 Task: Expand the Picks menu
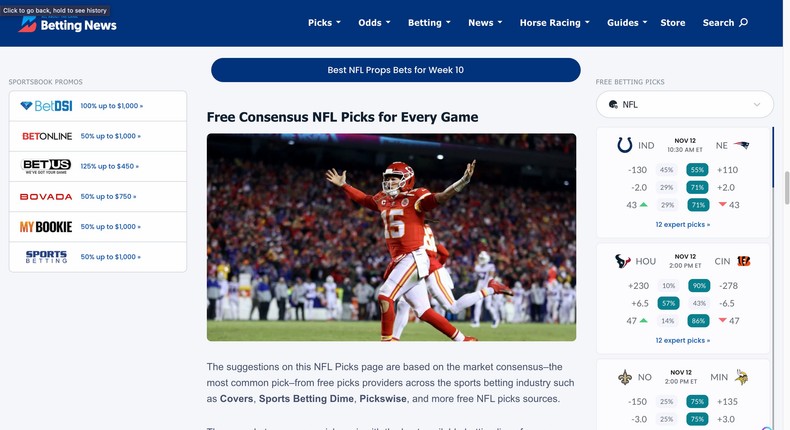324,23
